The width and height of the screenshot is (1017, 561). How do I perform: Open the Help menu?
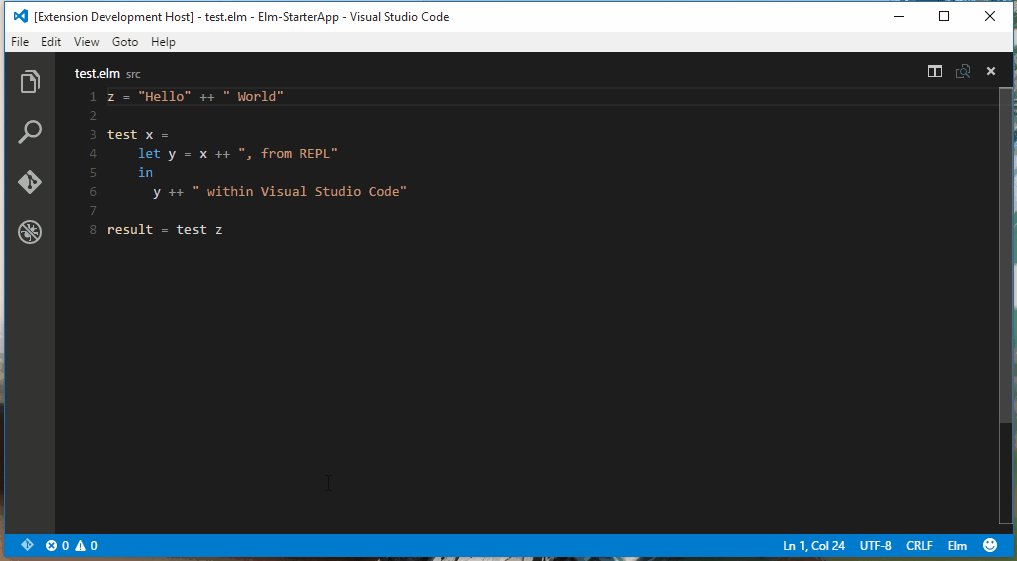click(x=163, y=42)
